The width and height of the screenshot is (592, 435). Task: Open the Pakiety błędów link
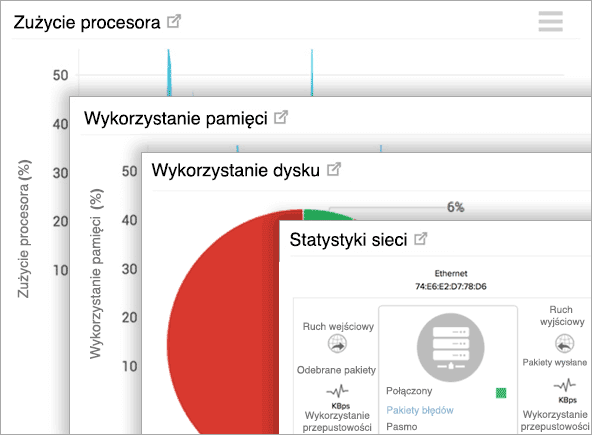419,410
